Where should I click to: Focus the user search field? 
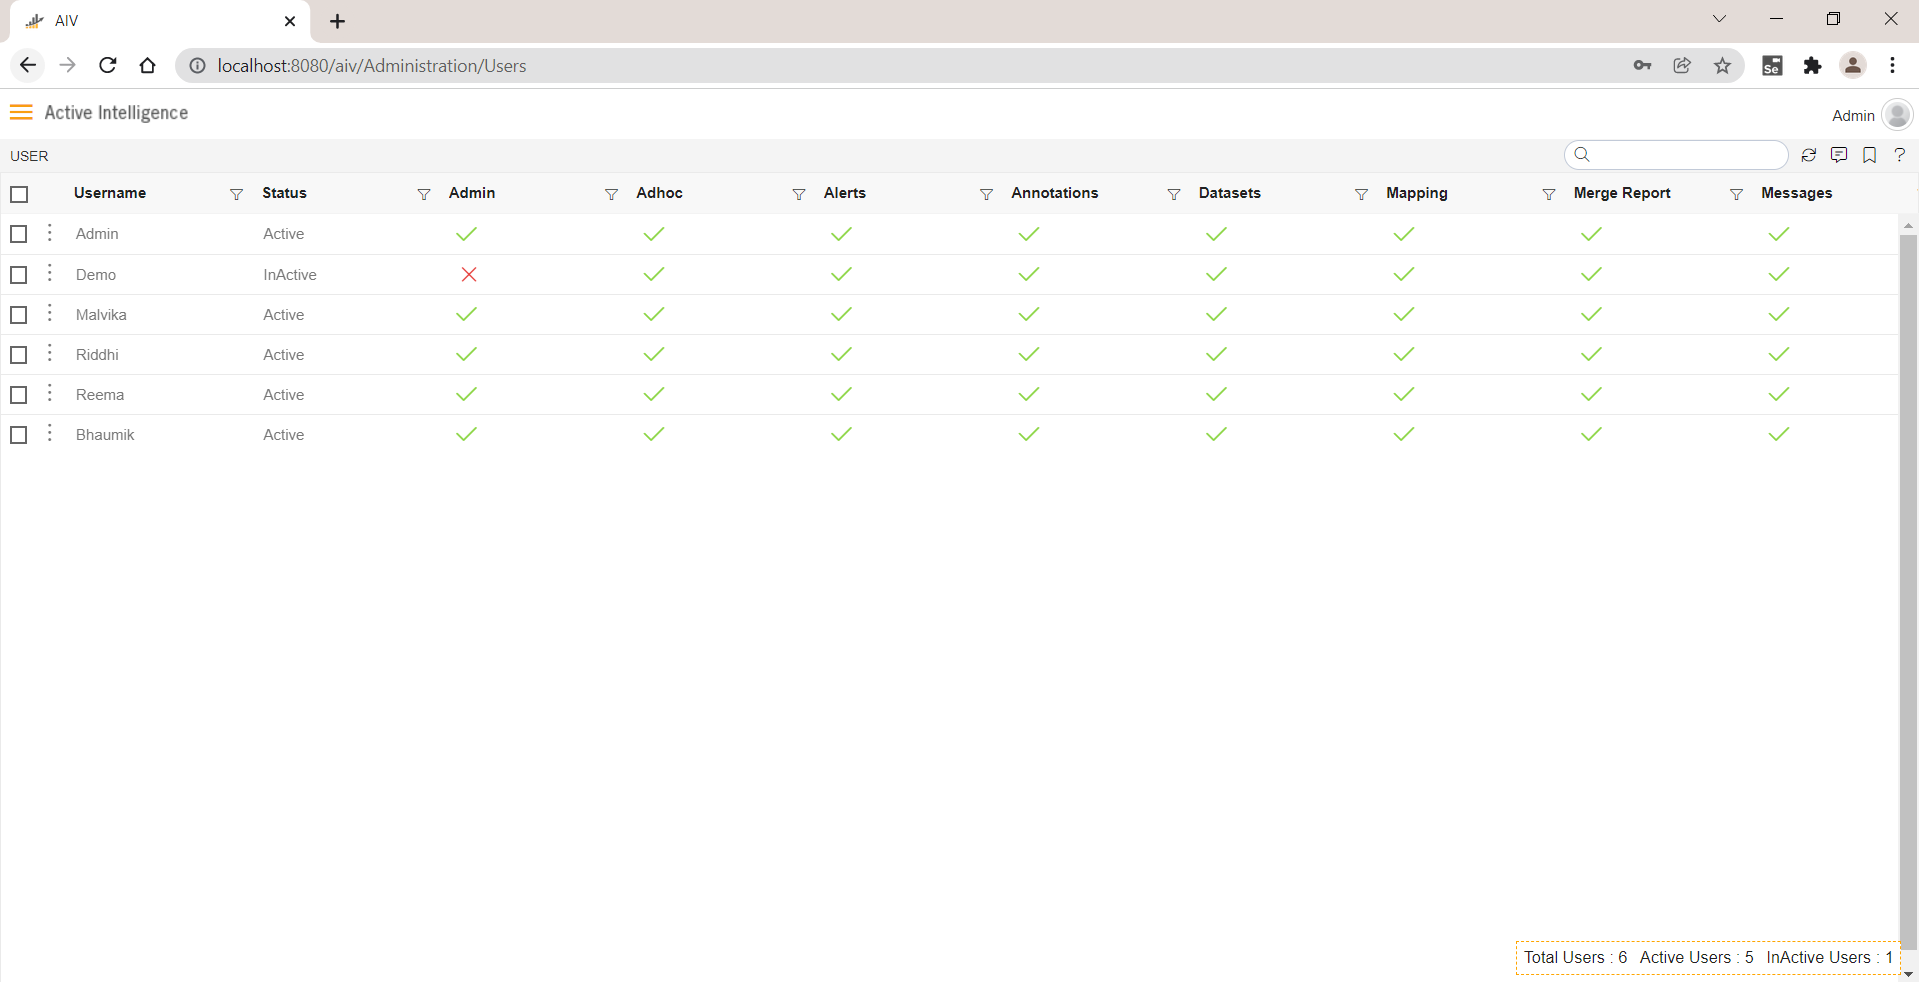click(1676, 155)
